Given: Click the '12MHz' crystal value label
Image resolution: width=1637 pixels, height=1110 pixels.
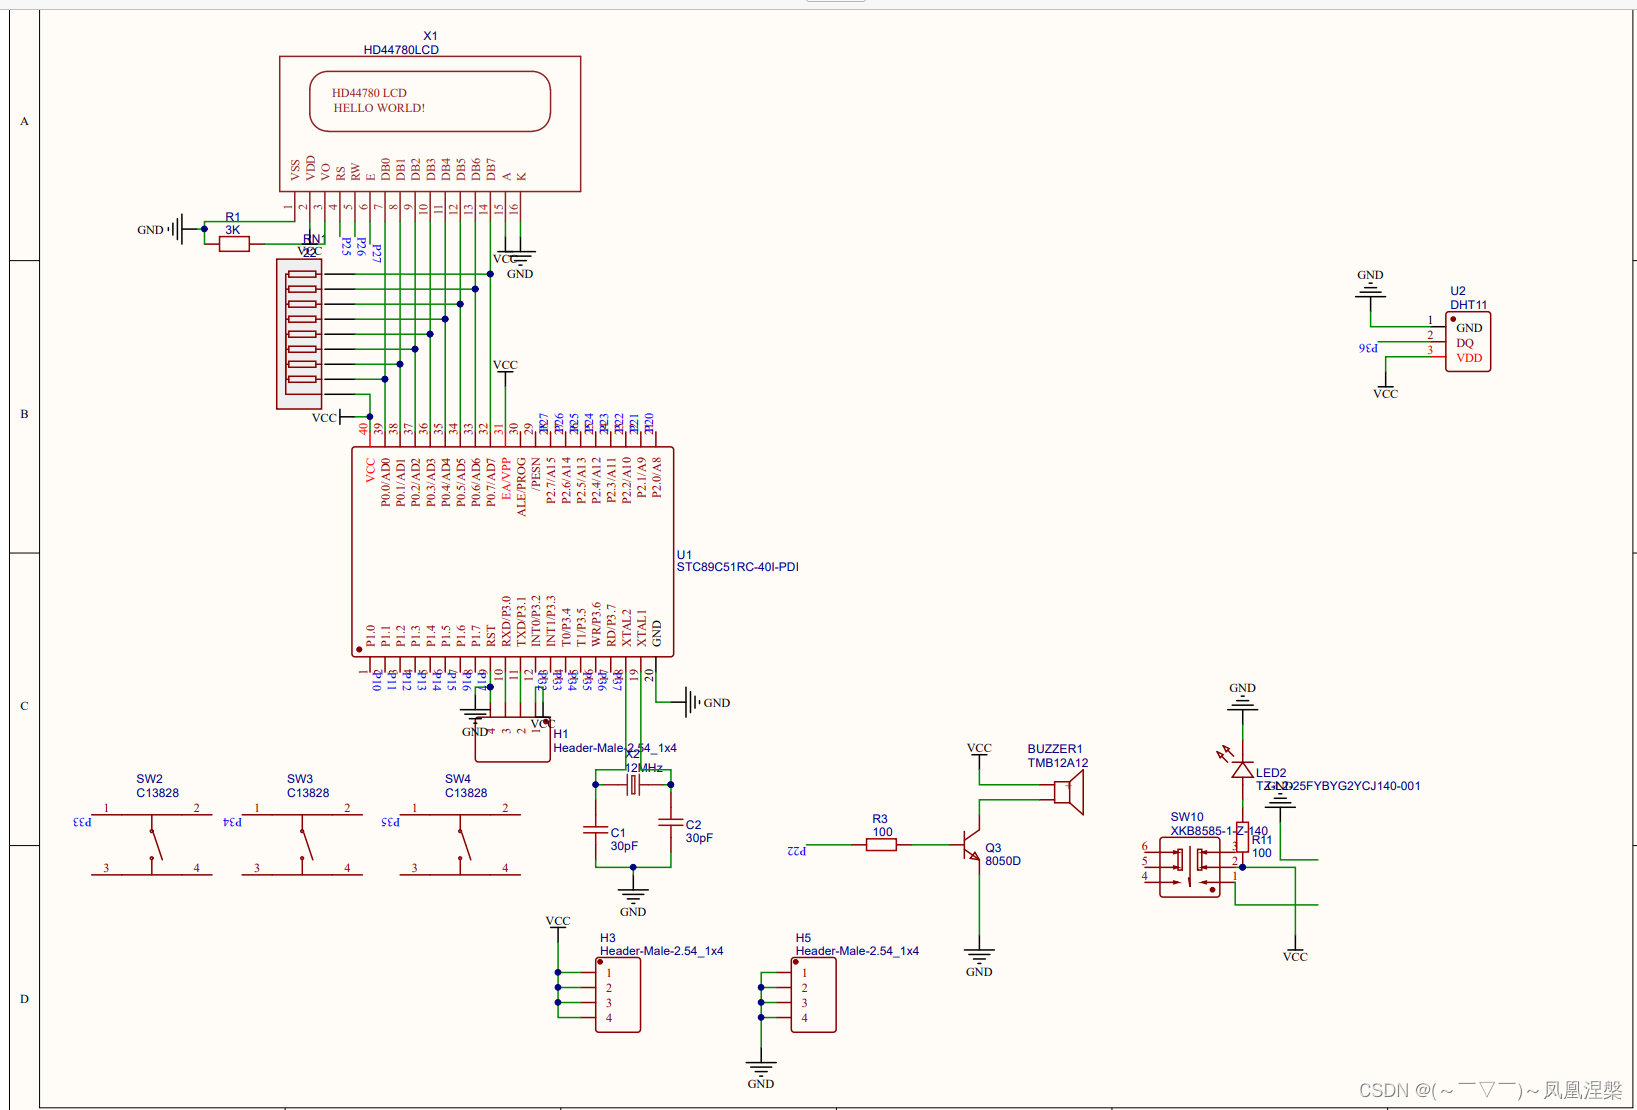Looking at the screenshot, I should pyautogui.click(x=644, y=768).
